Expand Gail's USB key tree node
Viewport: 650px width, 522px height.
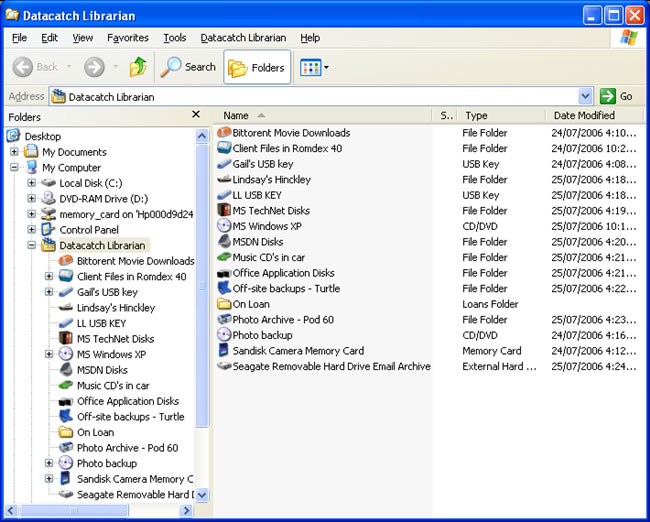(x=49, y=292)
